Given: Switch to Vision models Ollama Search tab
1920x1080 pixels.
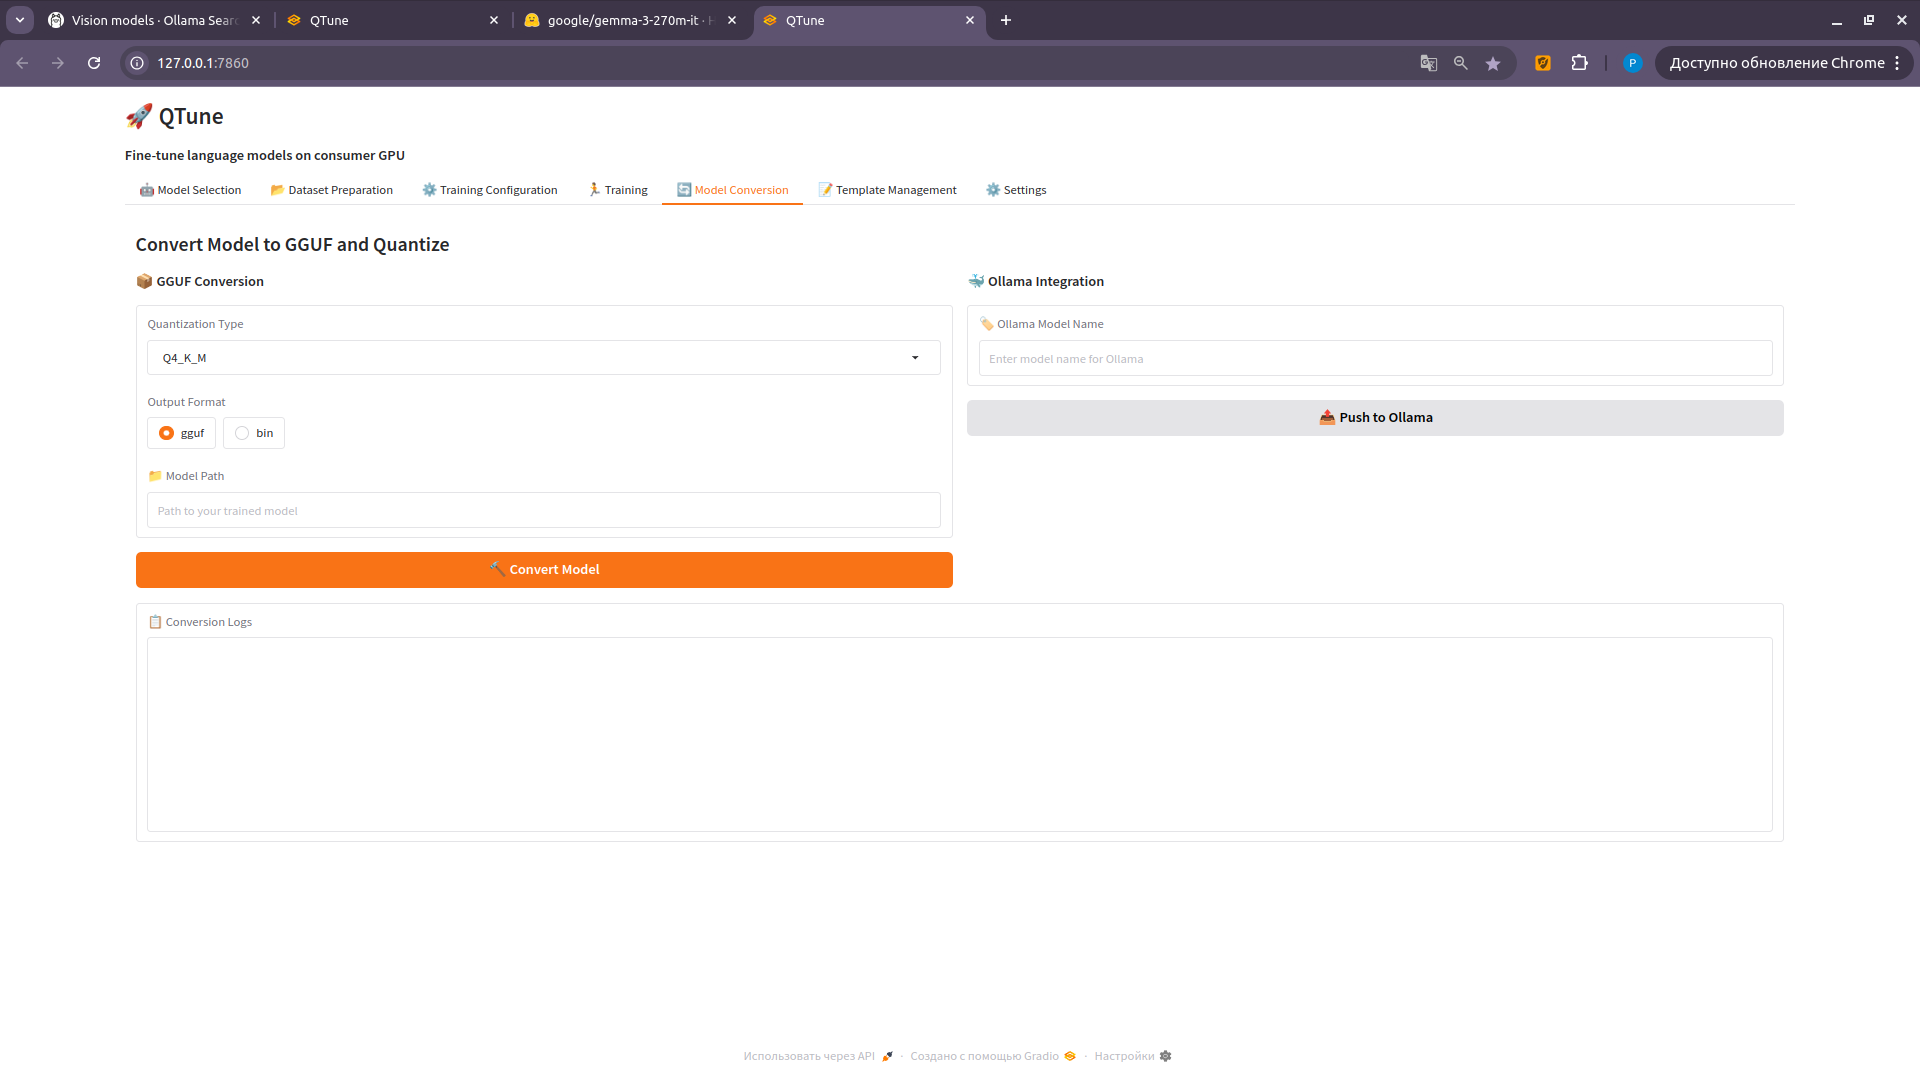Looking at the screenshot, I should point(155,20).
